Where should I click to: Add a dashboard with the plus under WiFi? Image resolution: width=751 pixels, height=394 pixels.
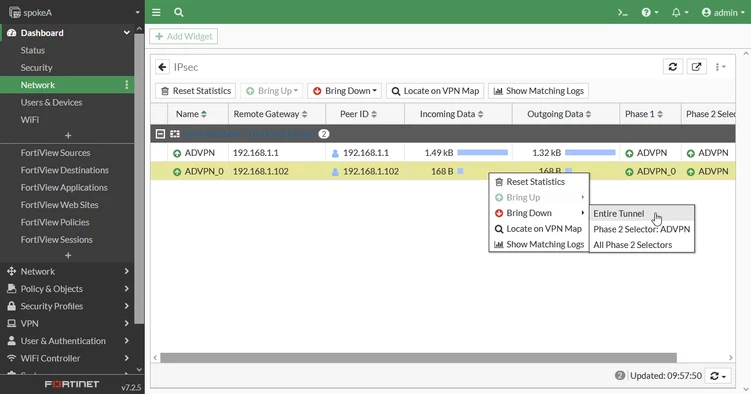[x=68, y=135]
